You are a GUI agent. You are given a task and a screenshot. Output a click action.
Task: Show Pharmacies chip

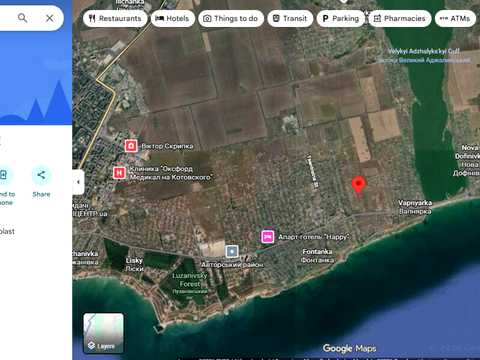[400, 18]
